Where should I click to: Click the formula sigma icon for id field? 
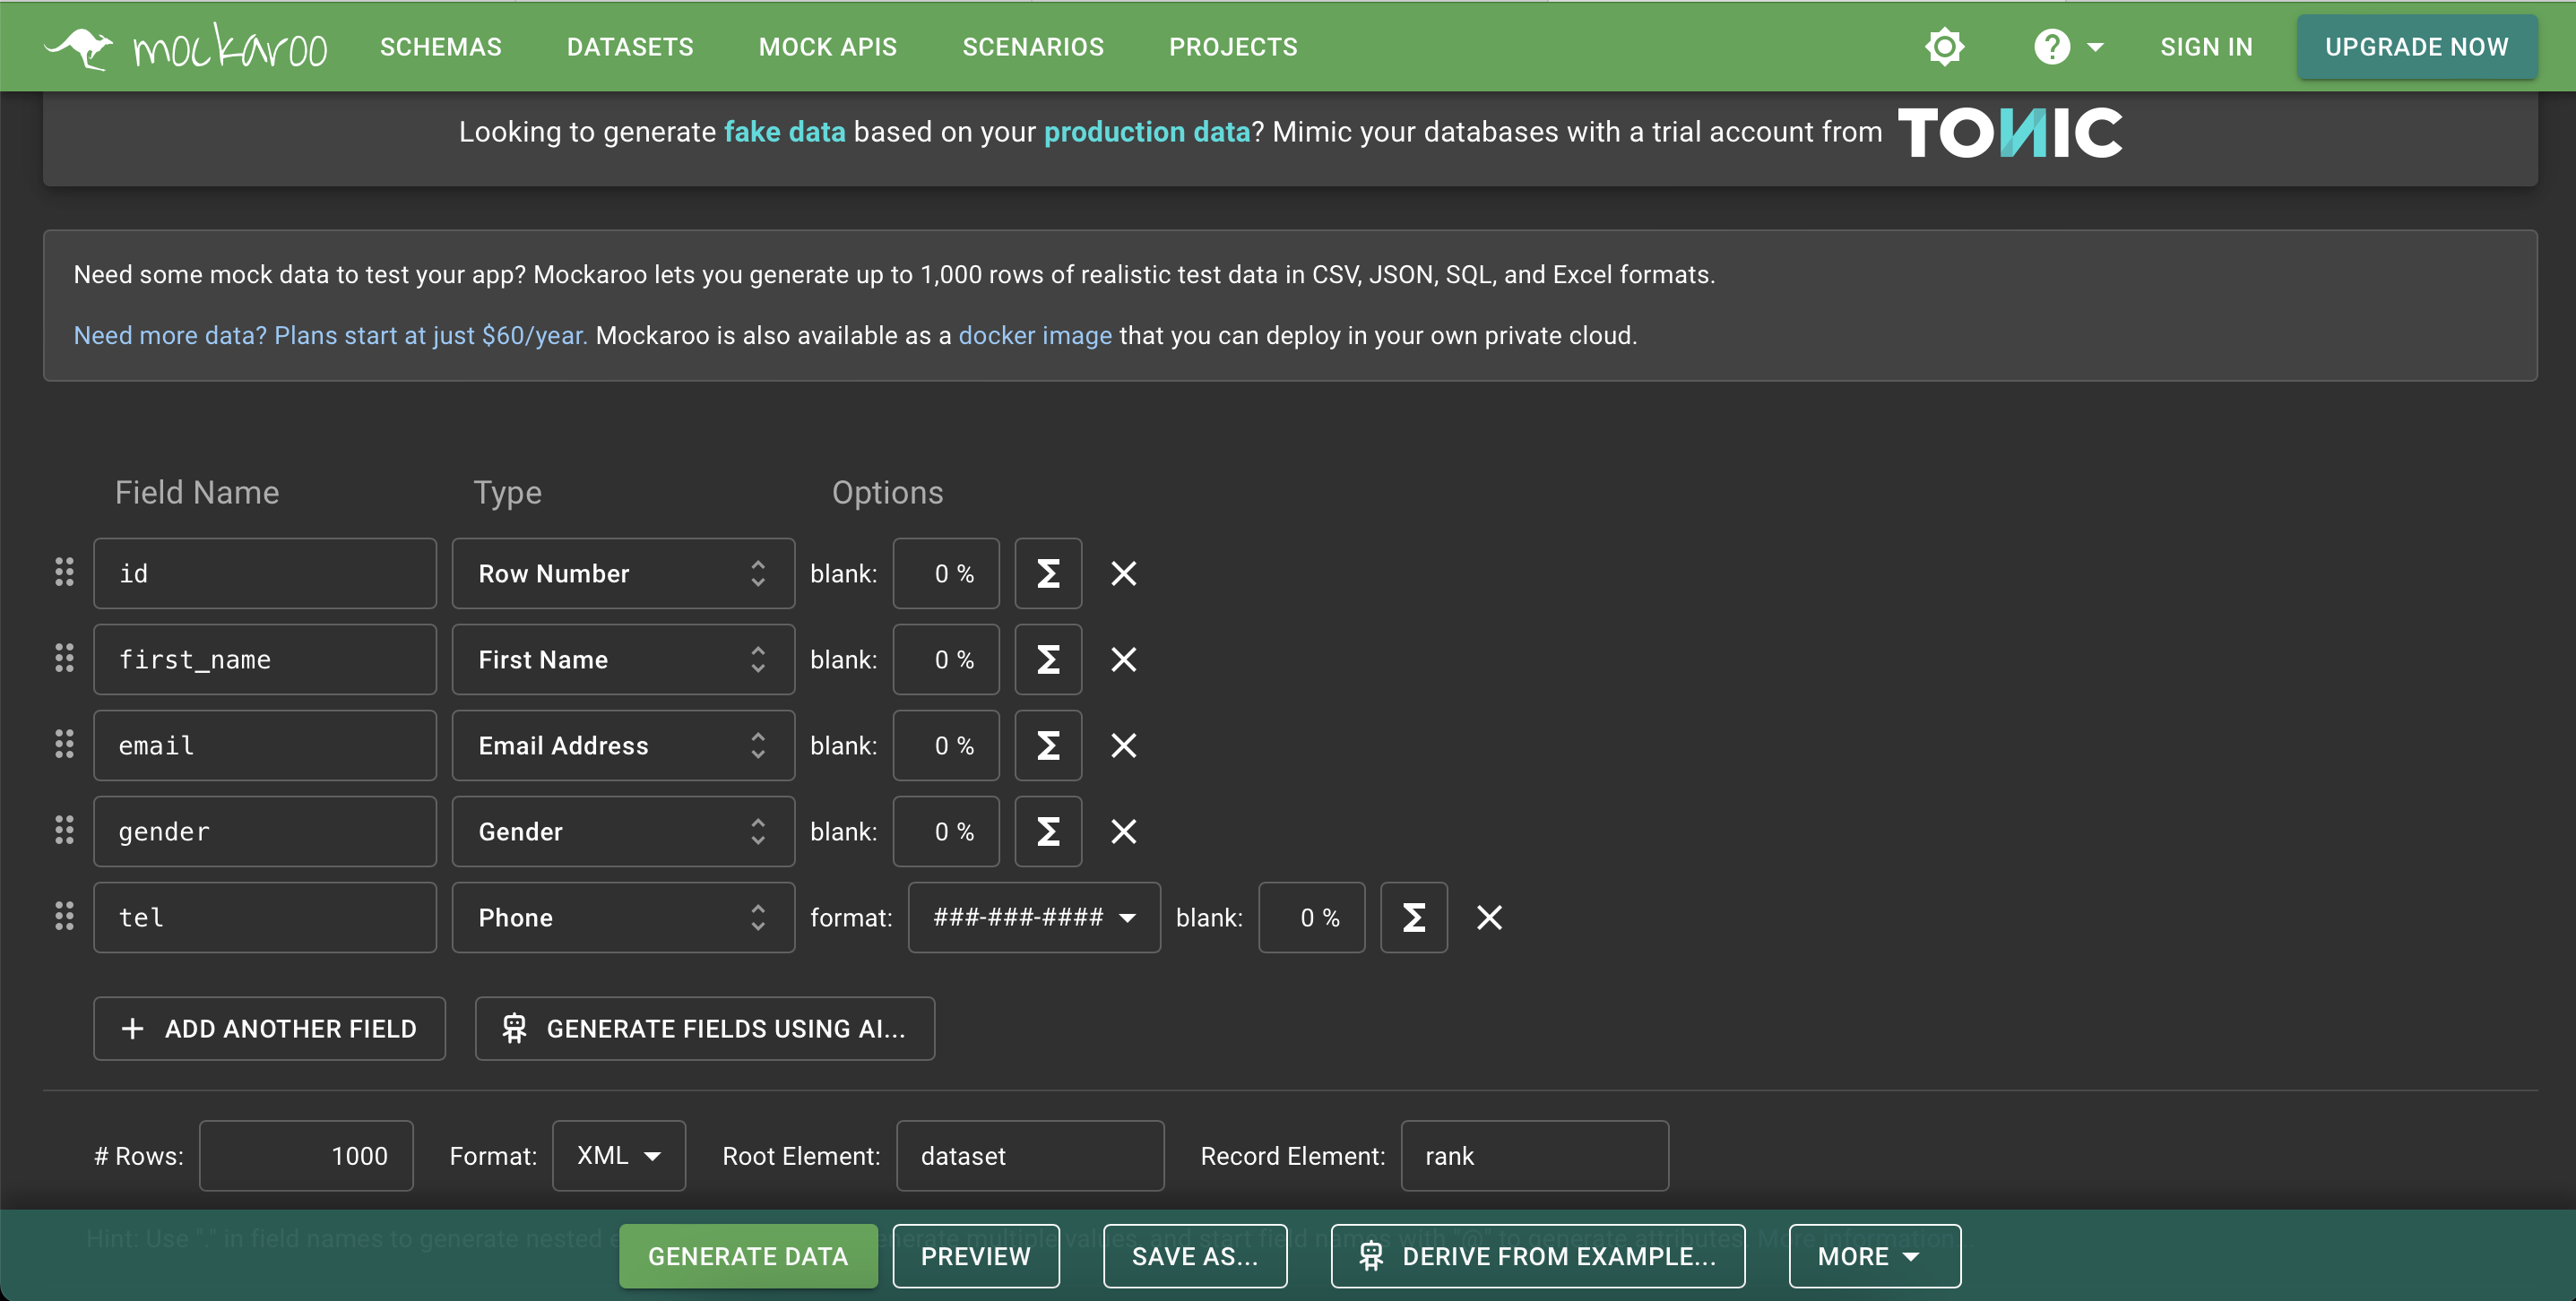tap(1047, 573)
